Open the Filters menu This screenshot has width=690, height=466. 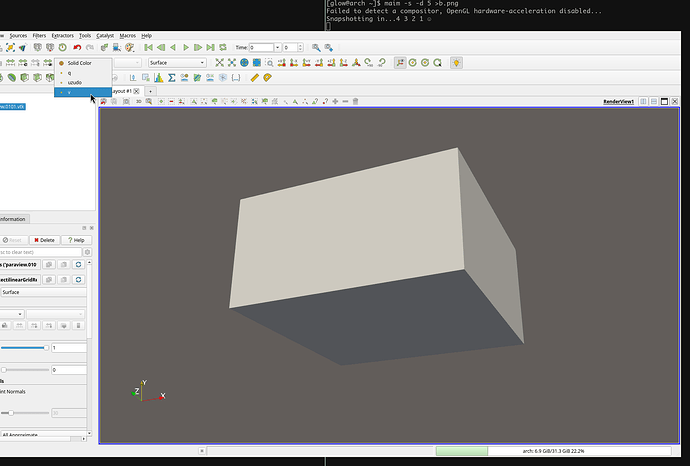pyautogui.click(x=41, y=35)
